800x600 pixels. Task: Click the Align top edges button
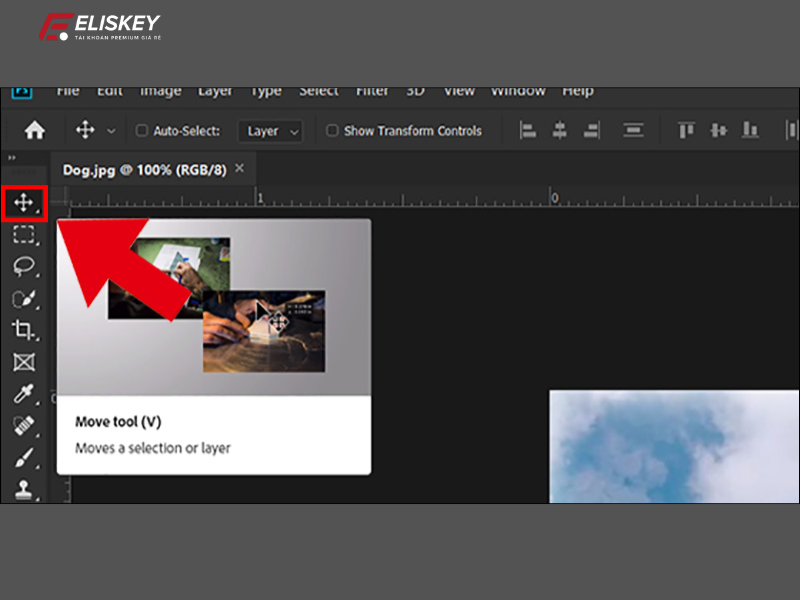[685, 131]
